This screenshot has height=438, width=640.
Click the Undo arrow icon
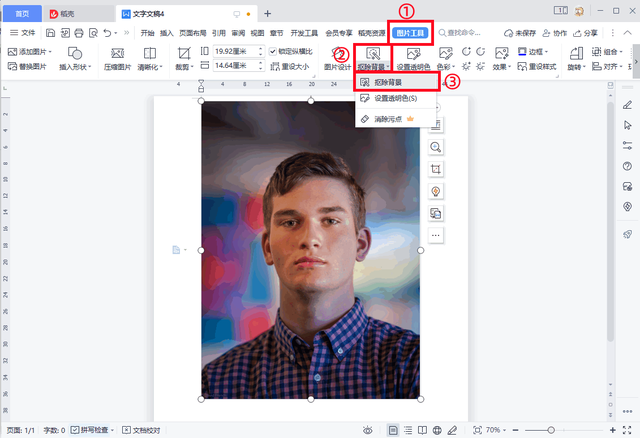[107, 33]
